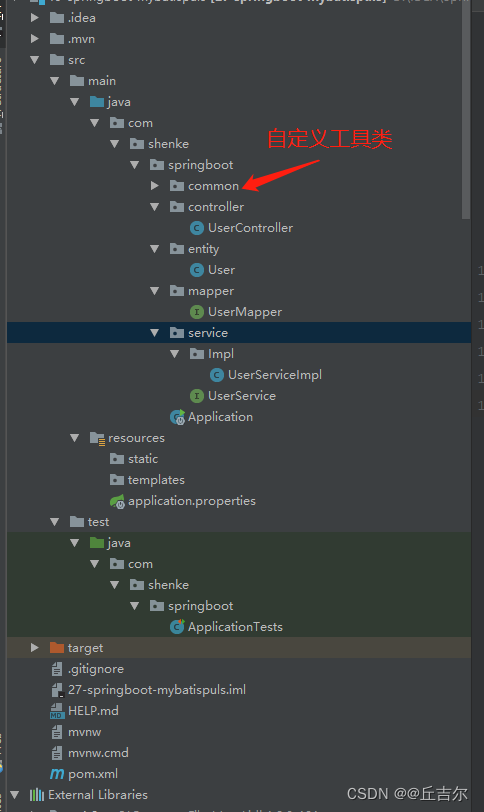Image resolution: width=484 pixels, height=812 pixels.
Task: Click the orange target folder icon
Action: pyautogui.click(x=57, y=648)
